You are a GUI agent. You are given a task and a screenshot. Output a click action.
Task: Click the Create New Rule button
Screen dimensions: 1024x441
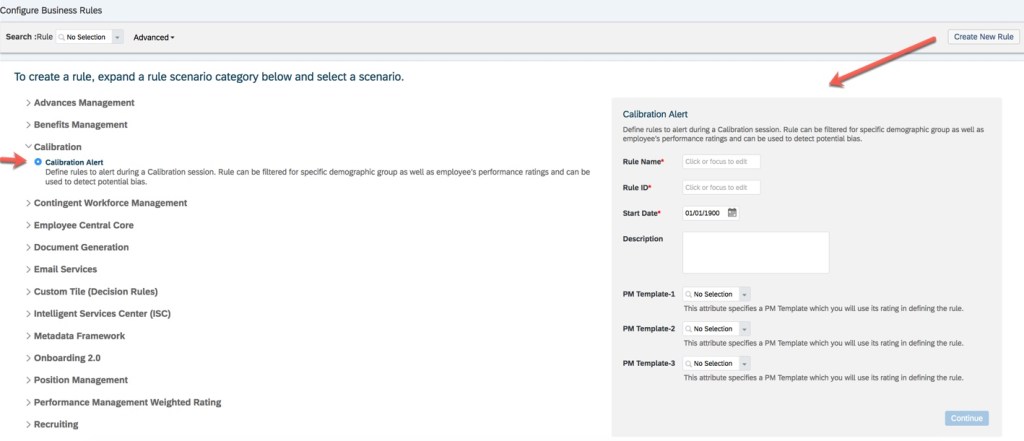coord(983,37)
